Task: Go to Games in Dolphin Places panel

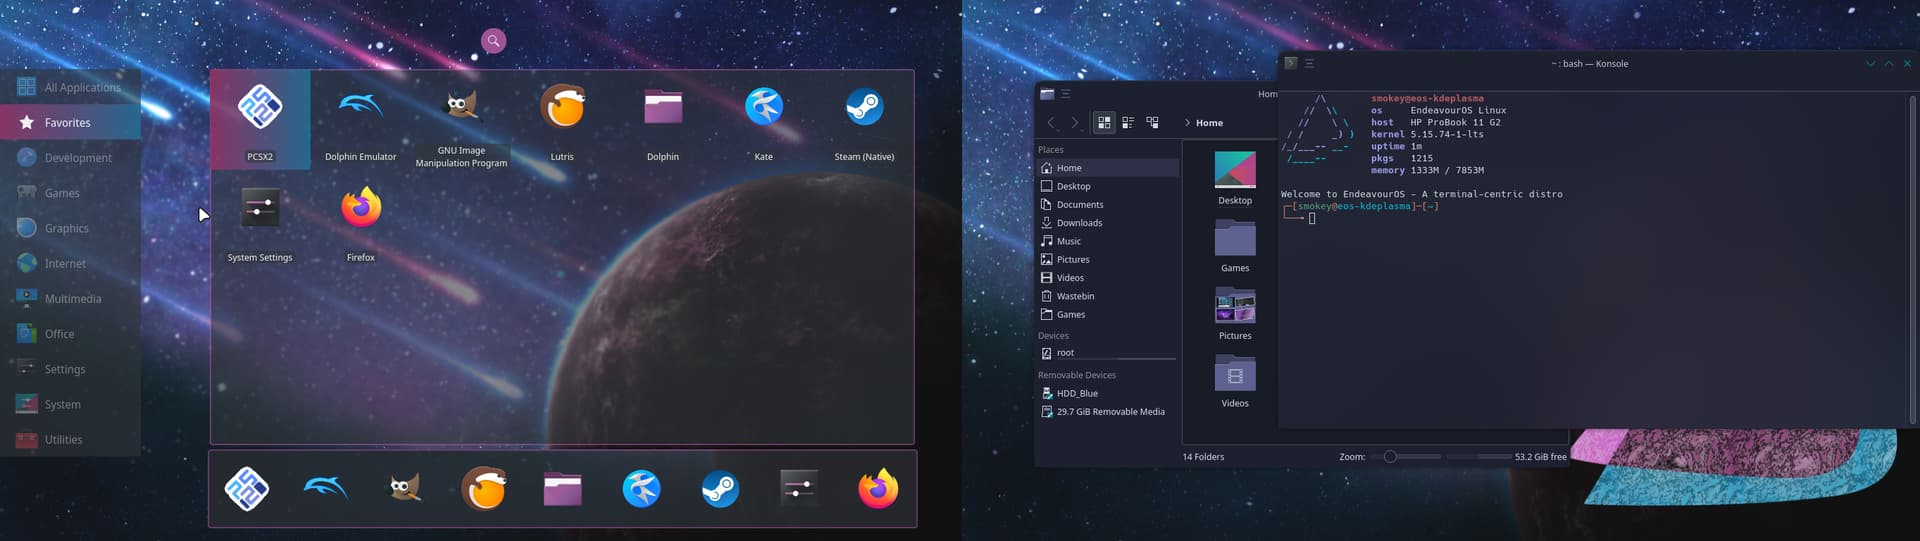Action: [1107, 314]
